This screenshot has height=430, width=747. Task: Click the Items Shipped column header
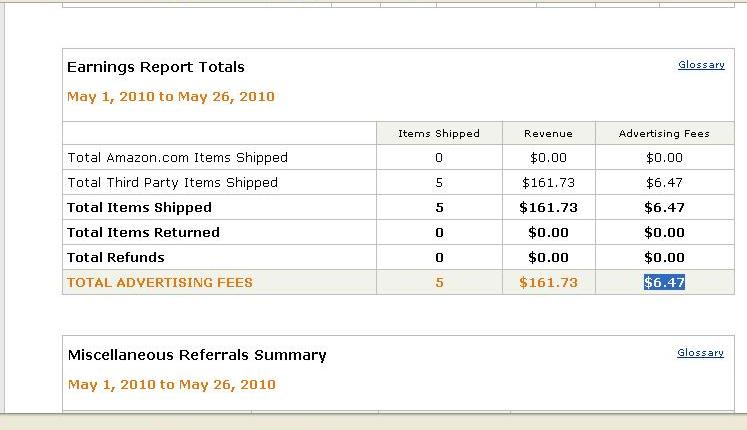click(x=438, y=133)
